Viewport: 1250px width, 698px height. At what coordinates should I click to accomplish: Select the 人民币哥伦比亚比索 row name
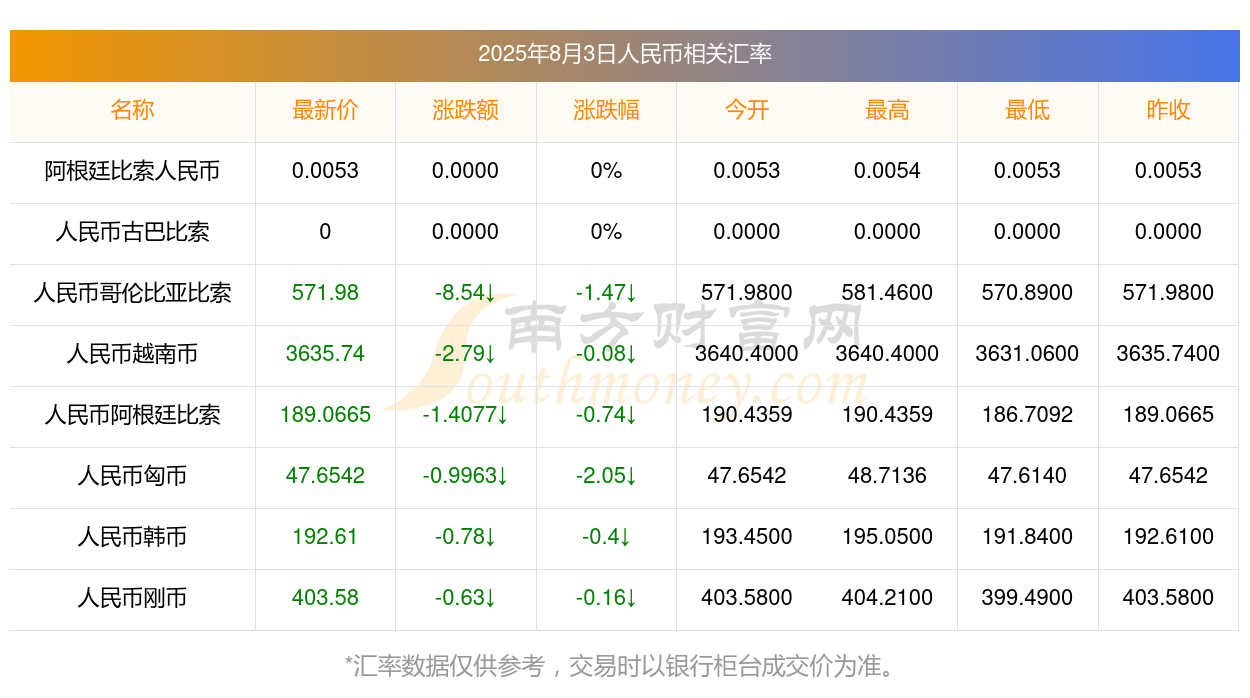pyautogui.click(x=132, y=293)
